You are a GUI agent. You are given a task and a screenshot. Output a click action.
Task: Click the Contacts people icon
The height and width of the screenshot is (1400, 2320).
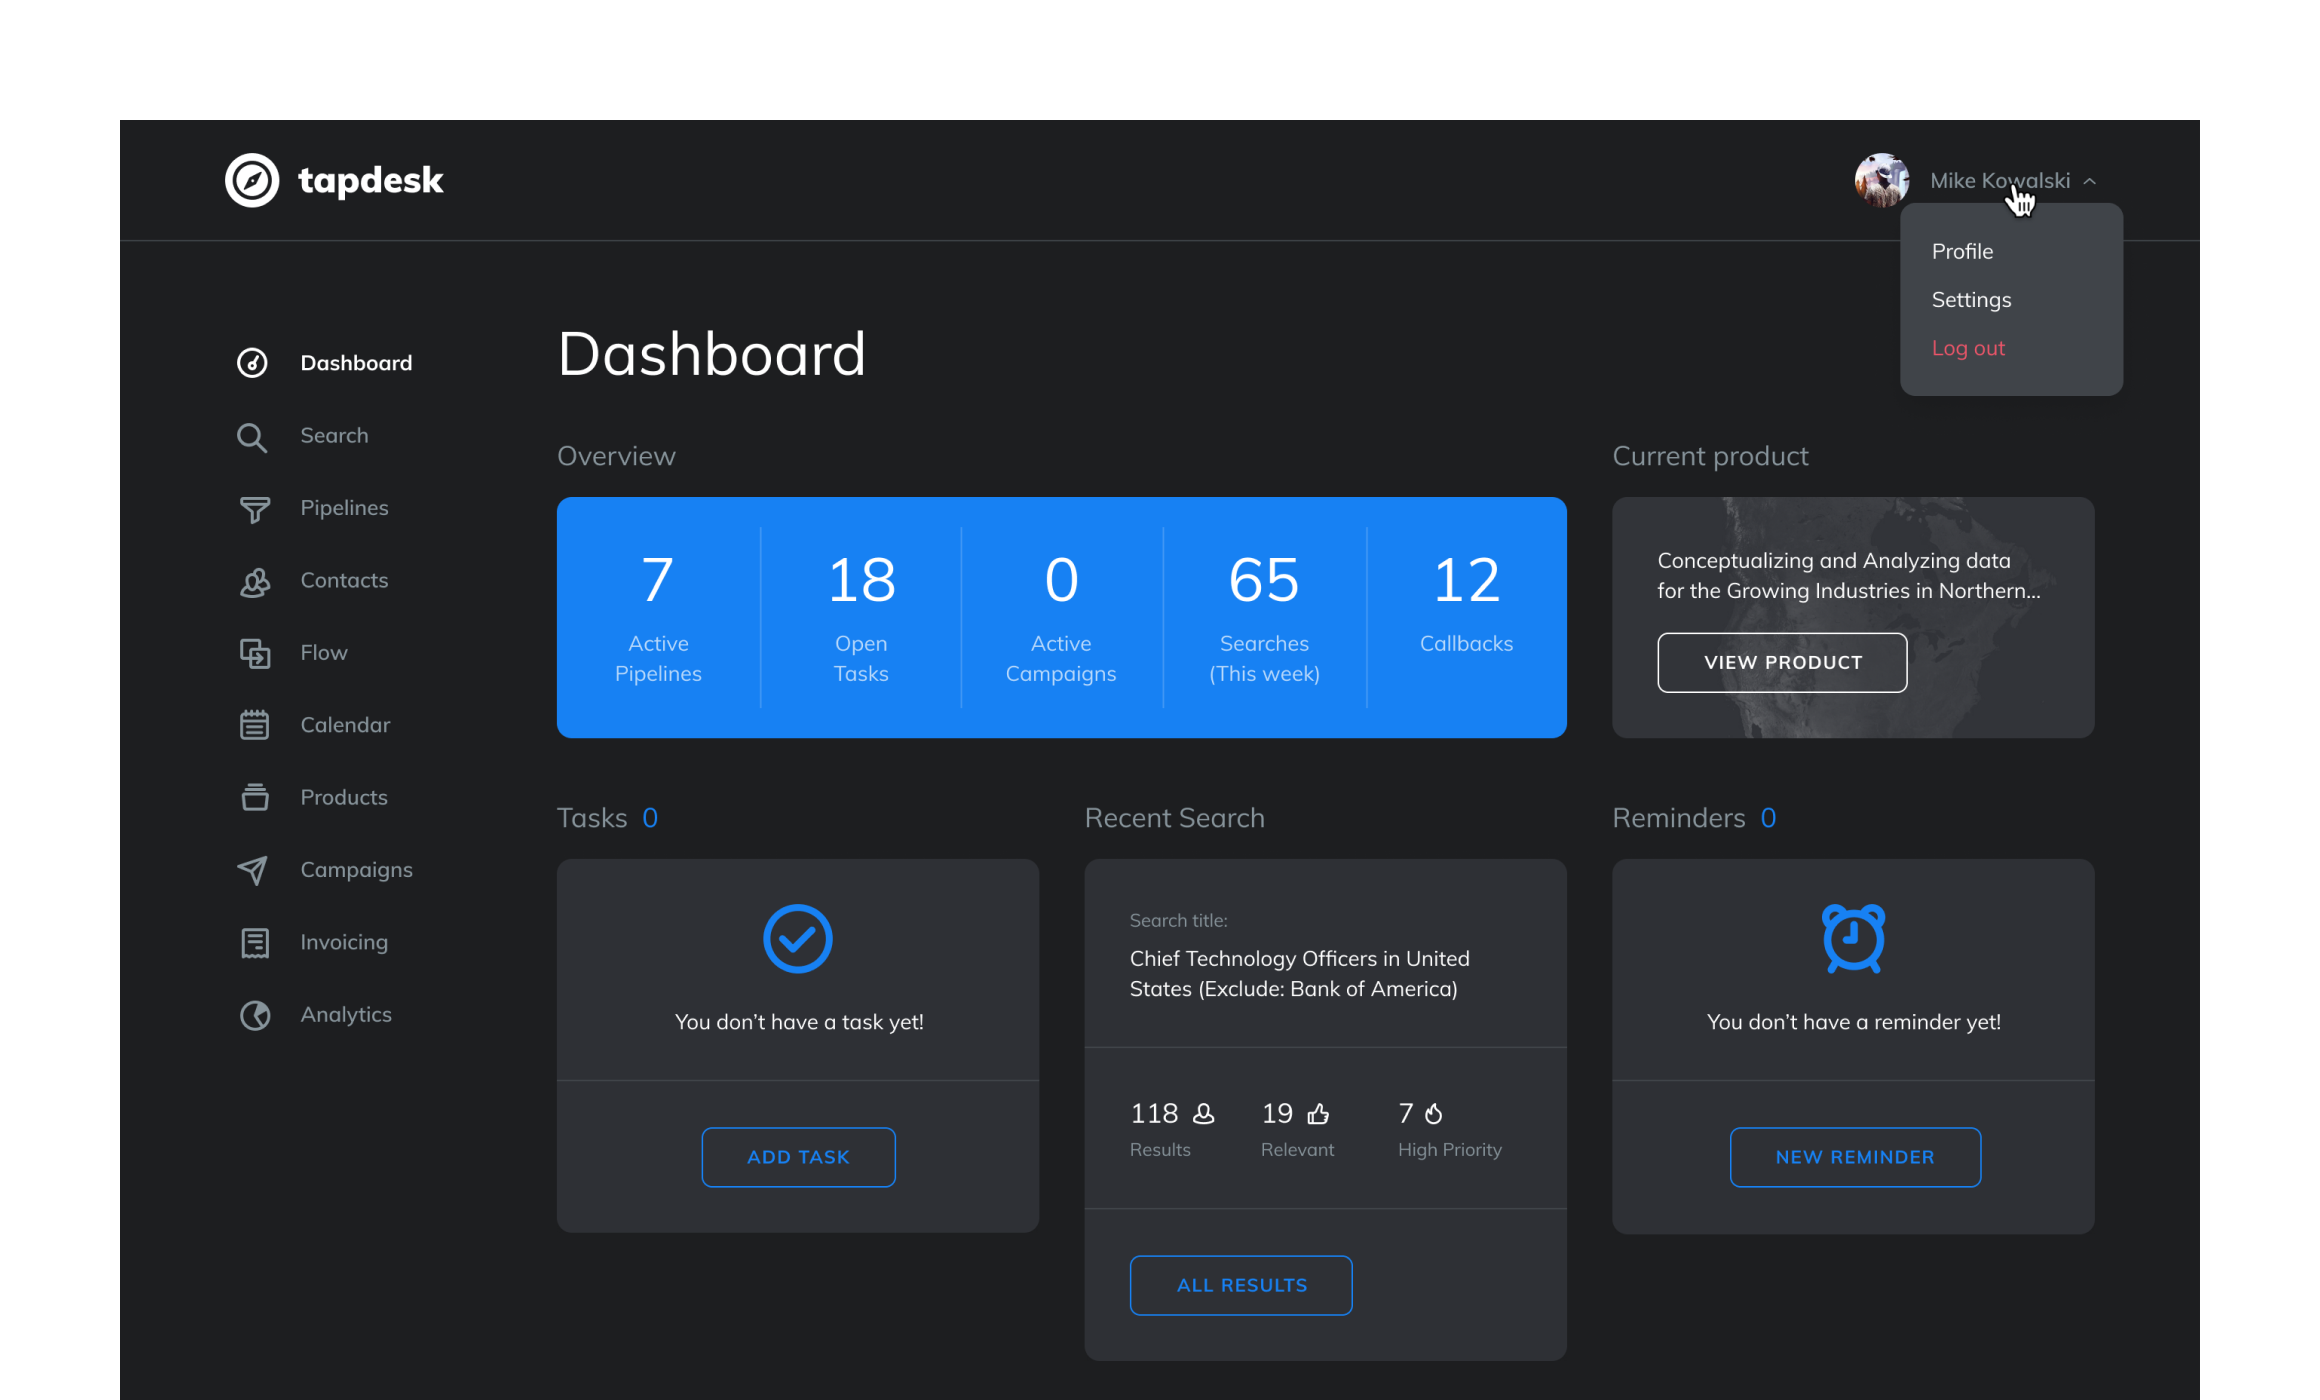255,582
